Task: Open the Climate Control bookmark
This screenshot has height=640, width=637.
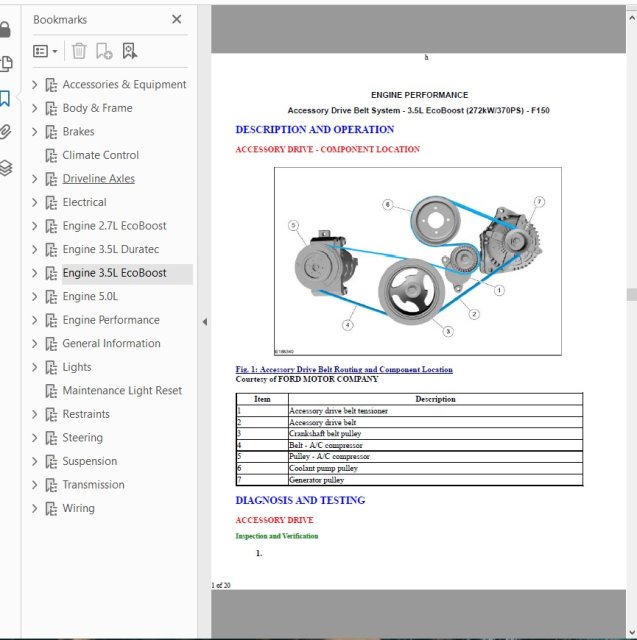Action: pyautogui.click(x=100, y=155)
